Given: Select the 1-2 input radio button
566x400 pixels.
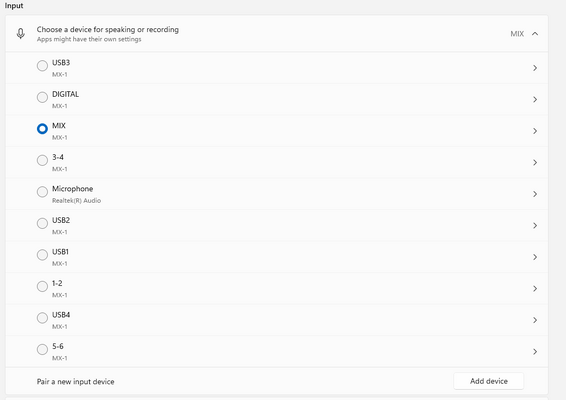Looking at the screenshot, I should click(x=42, y=286).
